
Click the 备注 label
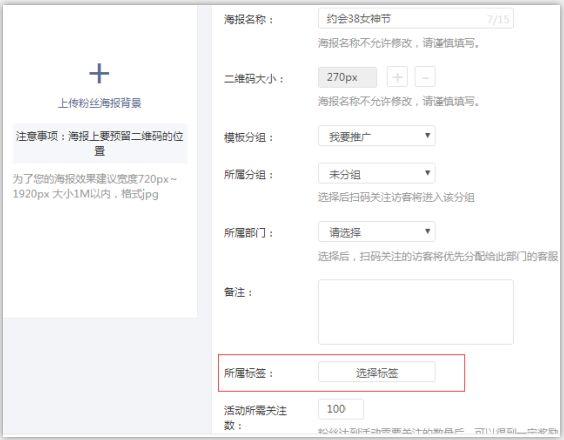(x=238, y=292)
